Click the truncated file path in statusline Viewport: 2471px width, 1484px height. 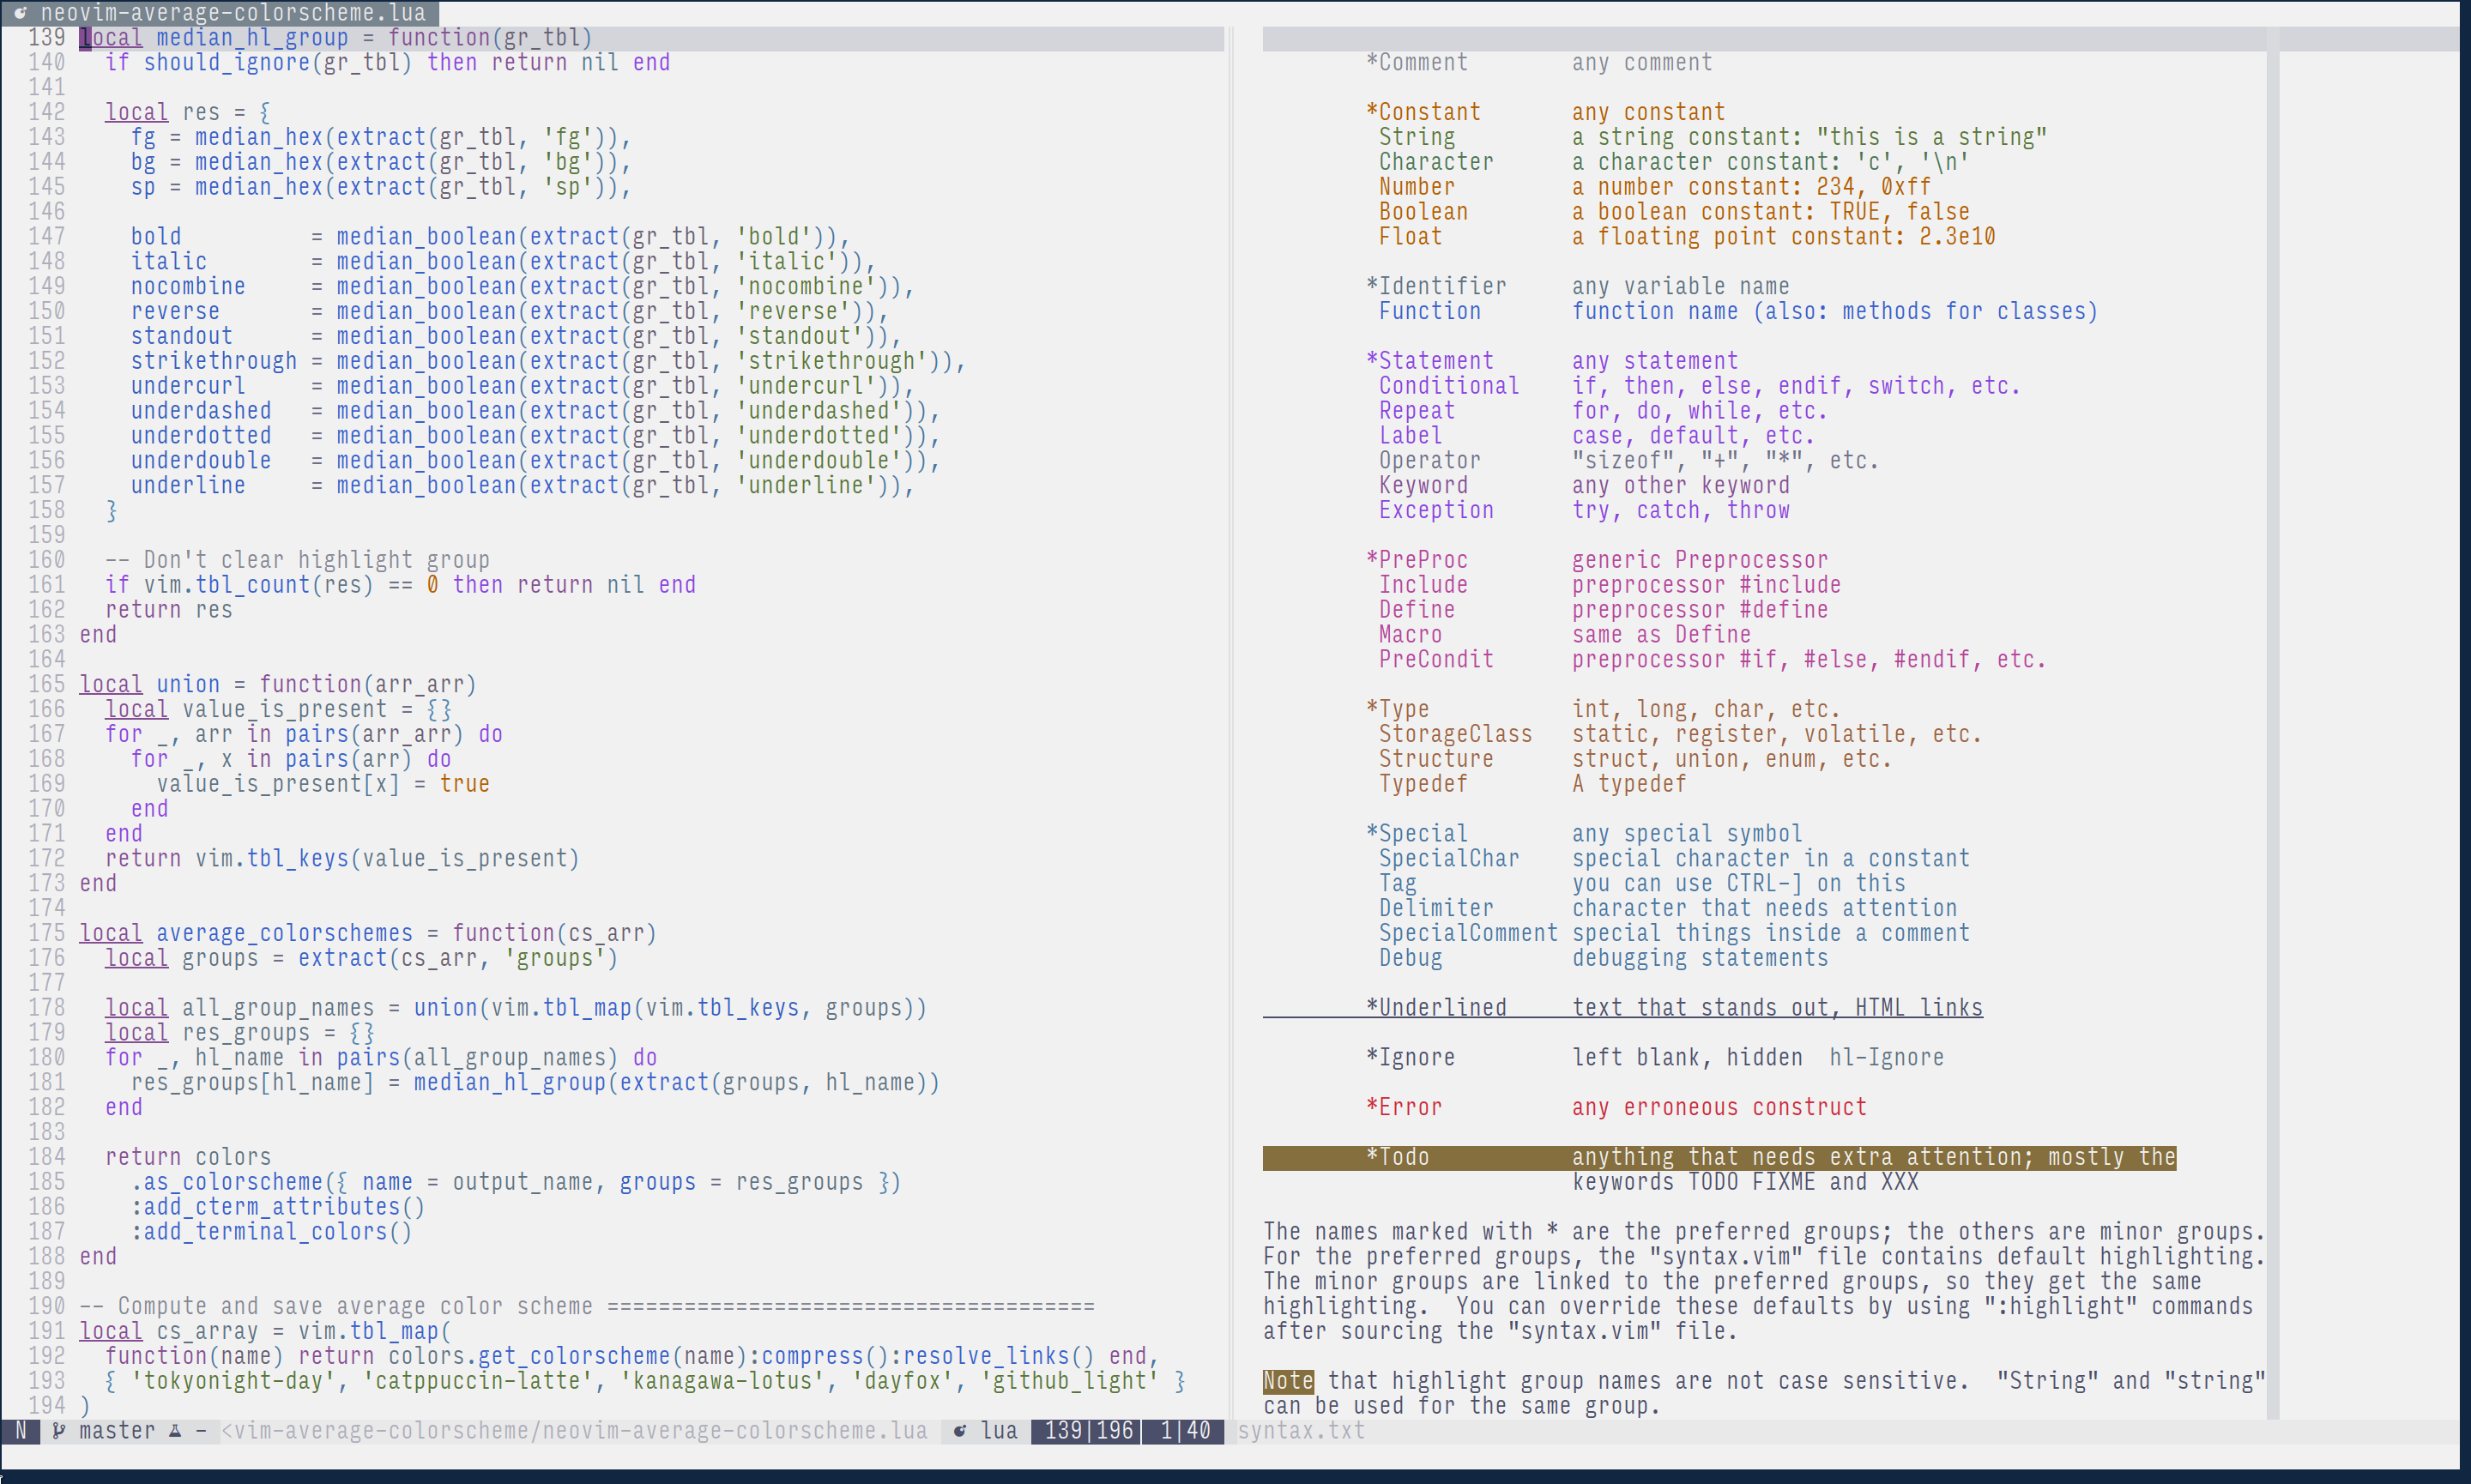pos(574,1431)
